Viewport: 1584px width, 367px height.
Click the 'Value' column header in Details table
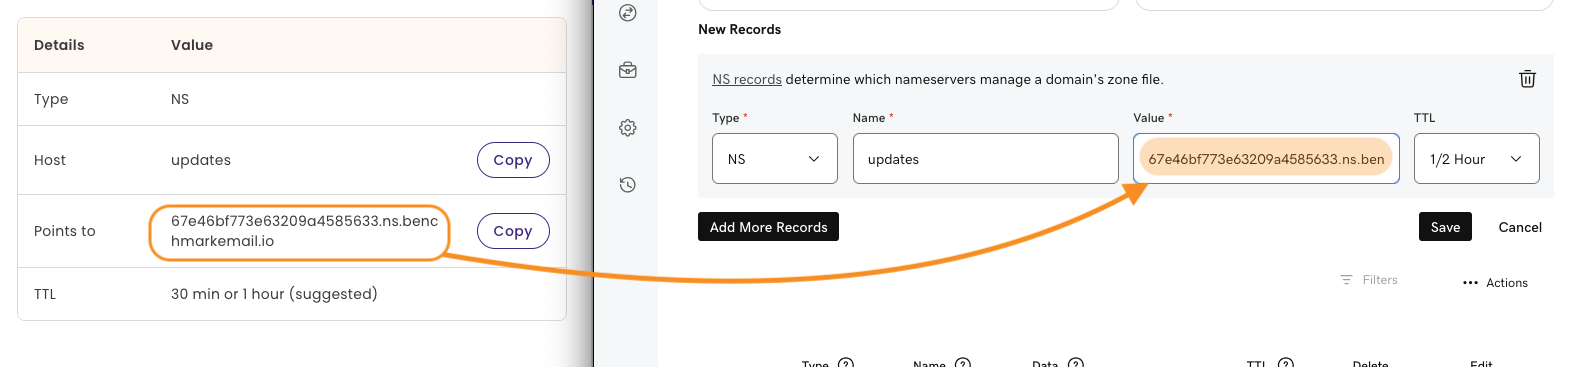pyautogui.click(x=192, y=45)
